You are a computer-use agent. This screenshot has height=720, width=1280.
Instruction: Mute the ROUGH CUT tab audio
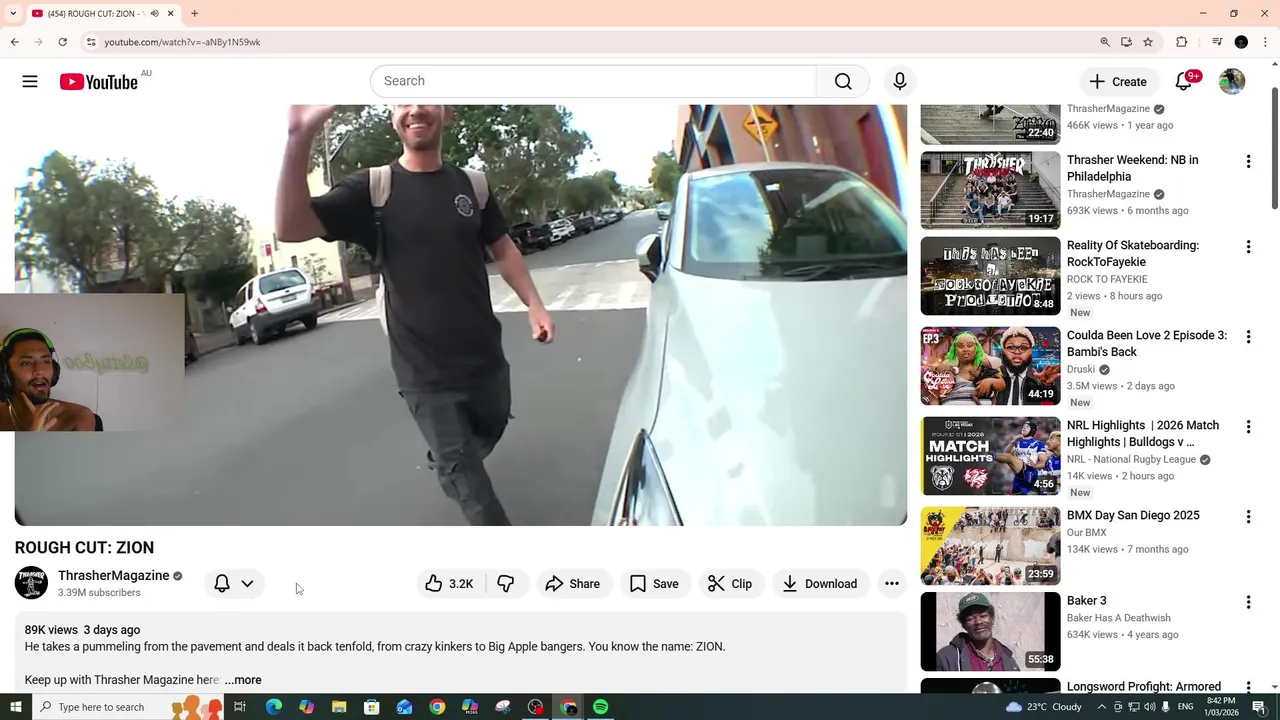154,14
